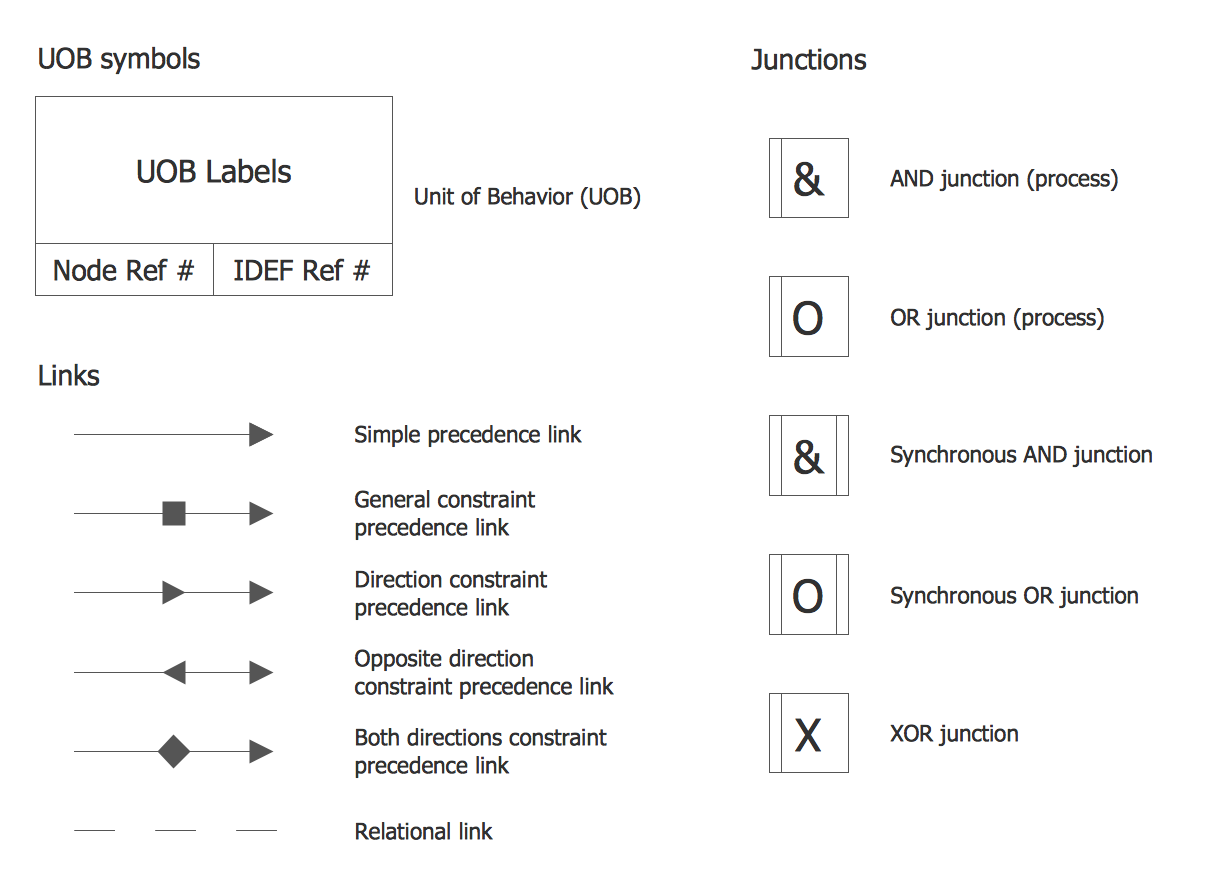Click the diamond on both directions link
Image resolution: width=1217 pixels, height=887 pixels.
(x=174, y=751)
